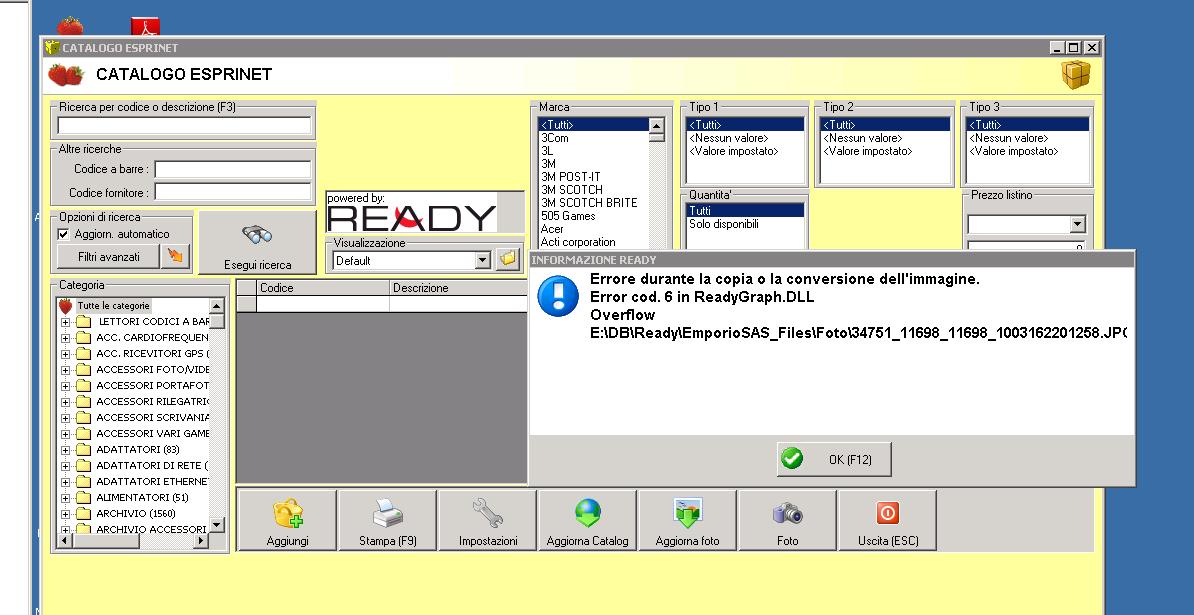Click the yellow cube icon in header
This screenshot has width=1194, height=615.
point(1076,75)
